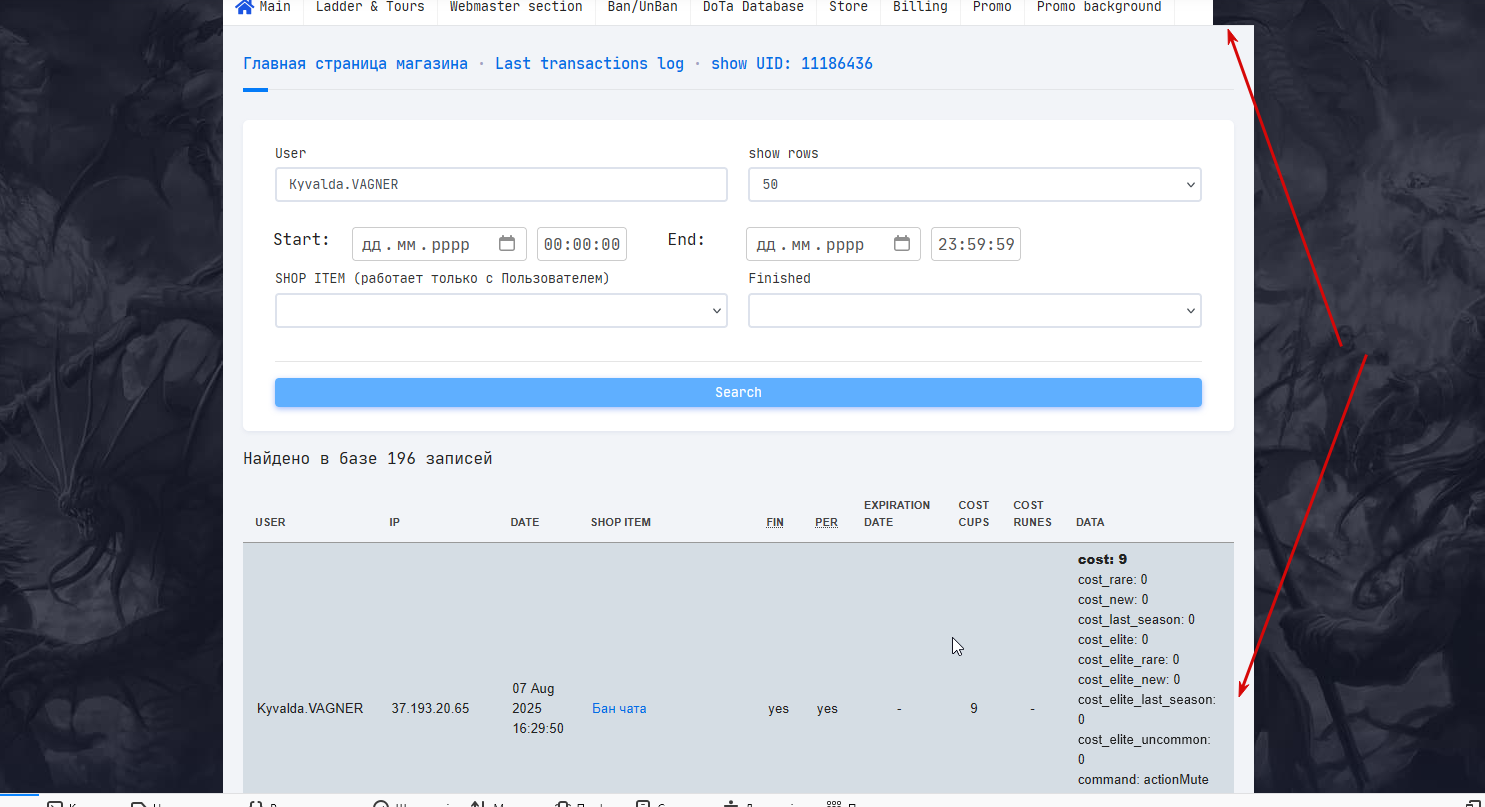Image resolution: width=1485 pixels, height=807 pixels.
Task: Open the Last transactions log link
Action: [589, 63]
